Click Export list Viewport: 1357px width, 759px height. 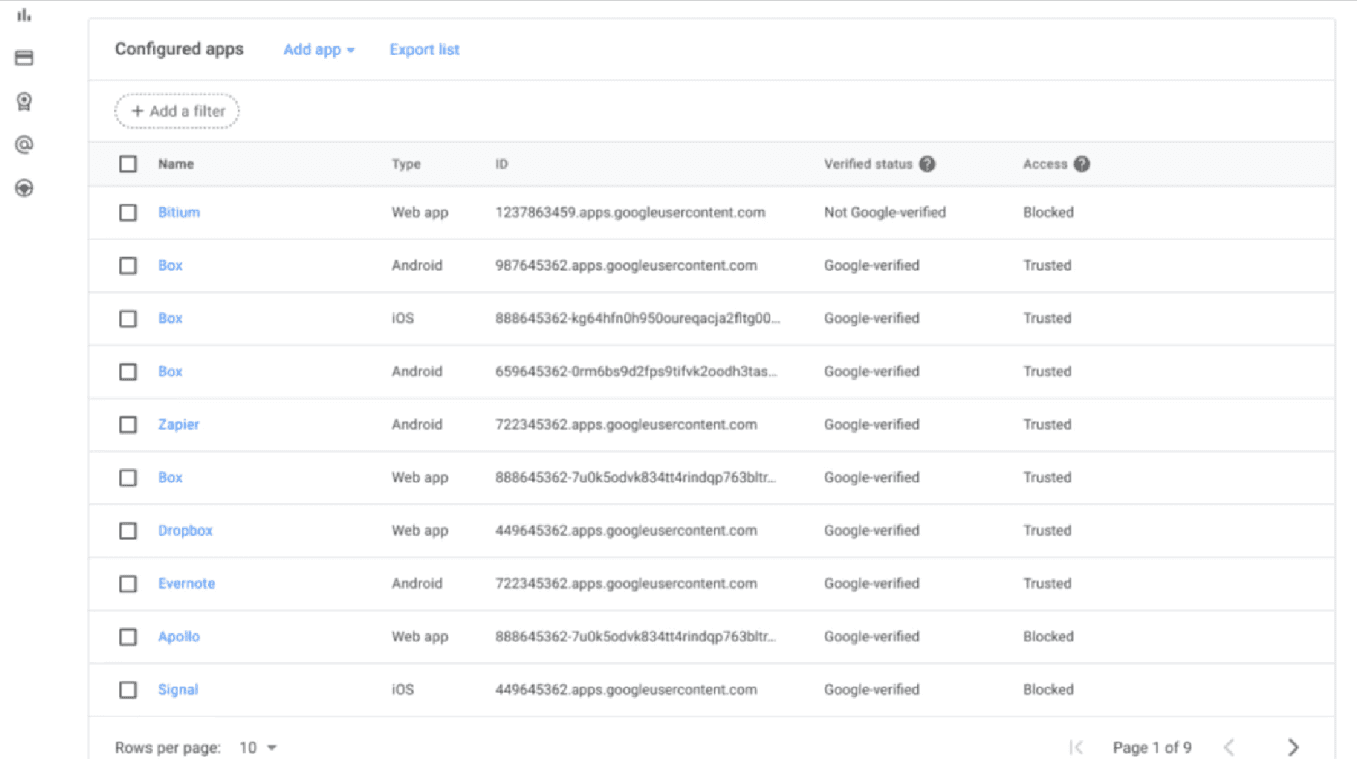[424, 49]
